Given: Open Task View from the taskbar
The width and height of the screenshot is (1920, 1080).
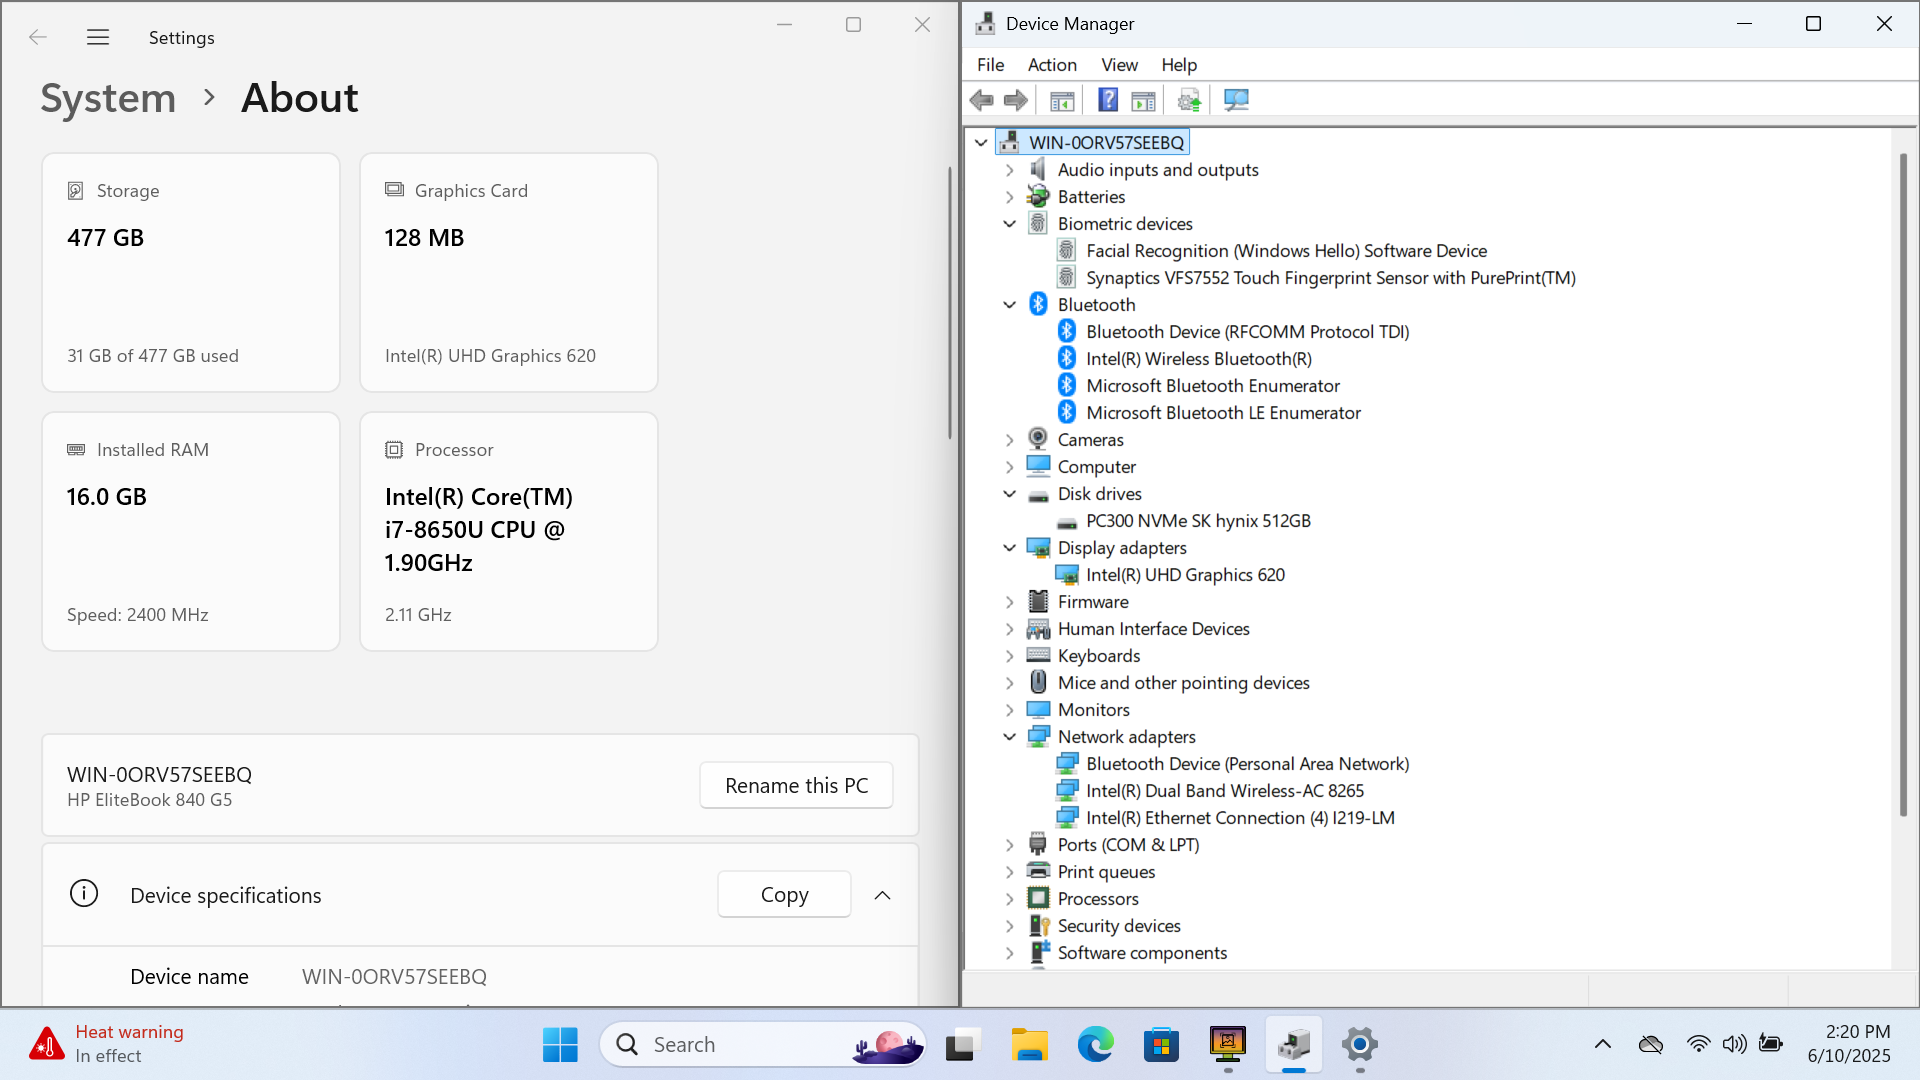Looking at the screenshot, I should point(960,1045).
